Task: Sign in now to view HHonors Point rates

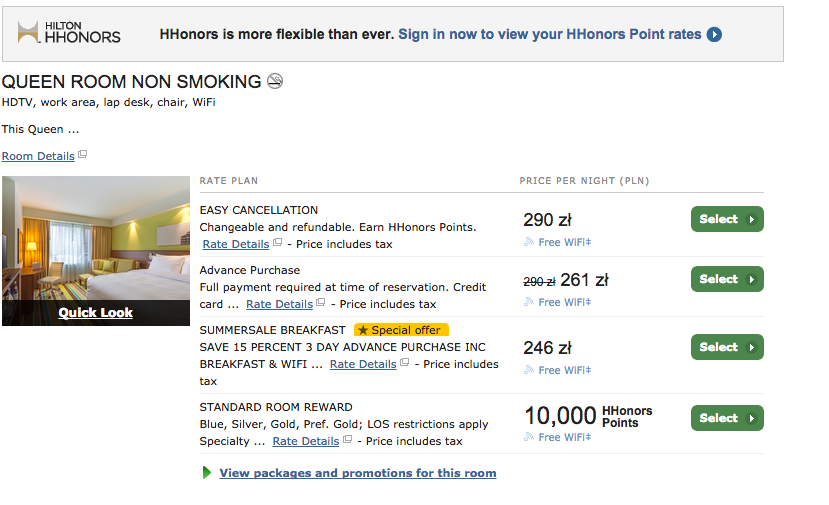Action: click(x=550, y=34)
